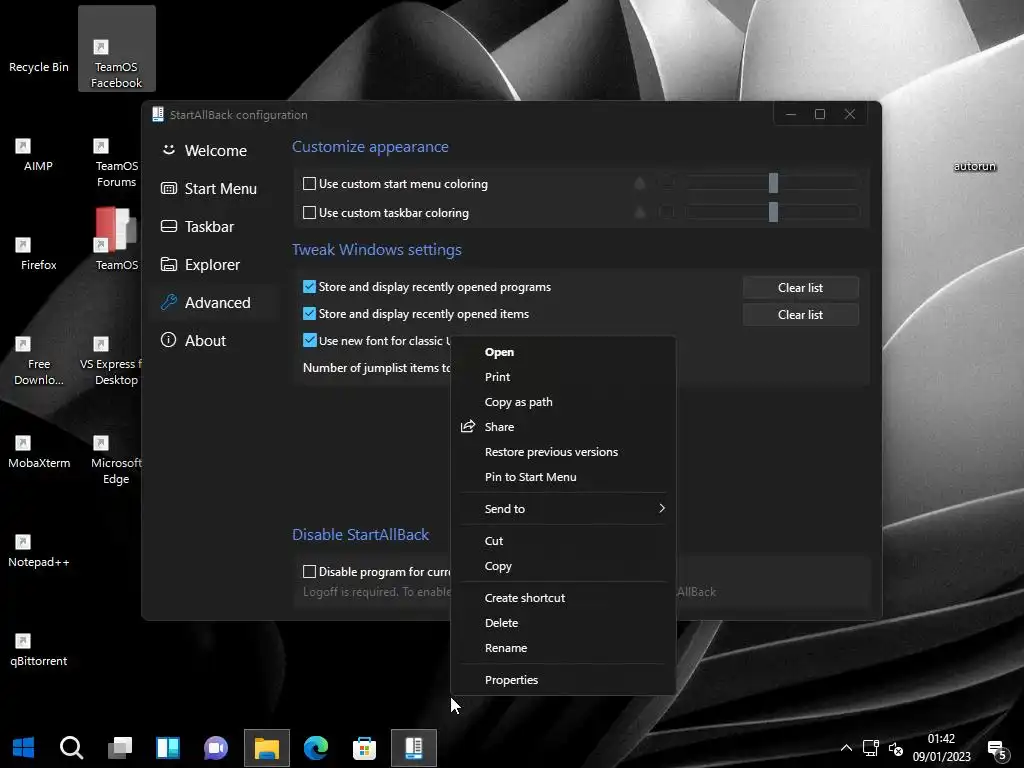
Task: Open taskbar Search magnifier
Action: [x=71, y=747]
